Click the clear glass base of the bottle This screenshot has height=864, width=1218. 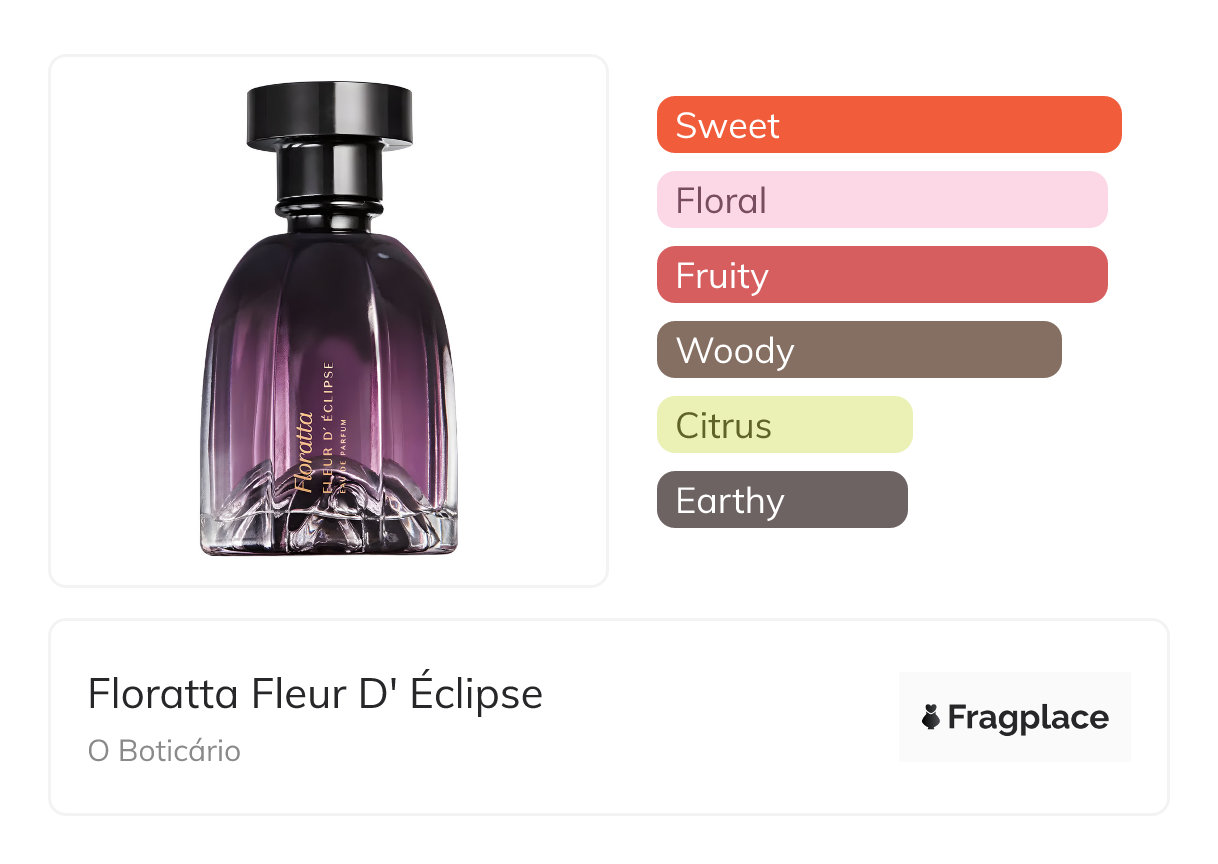coord(329,525)
